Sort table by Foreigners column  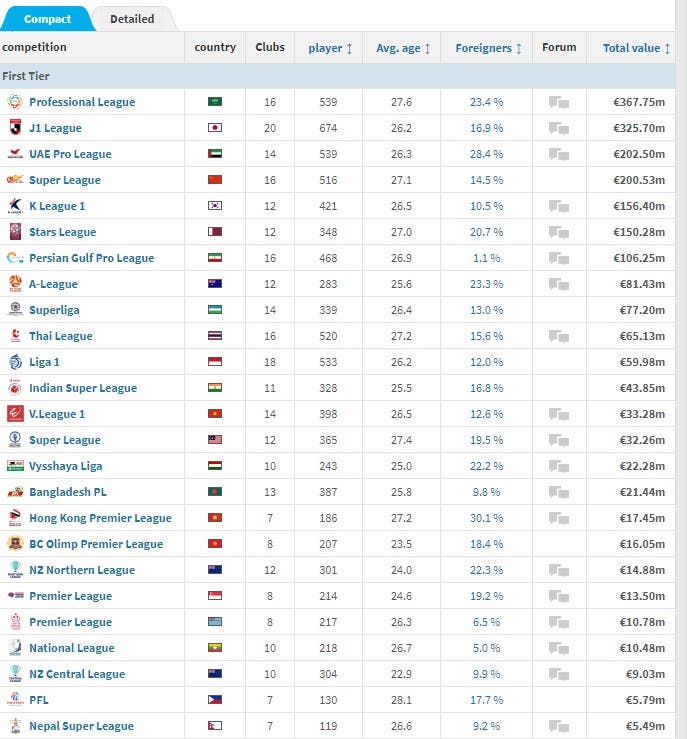[x=488, y=48]
